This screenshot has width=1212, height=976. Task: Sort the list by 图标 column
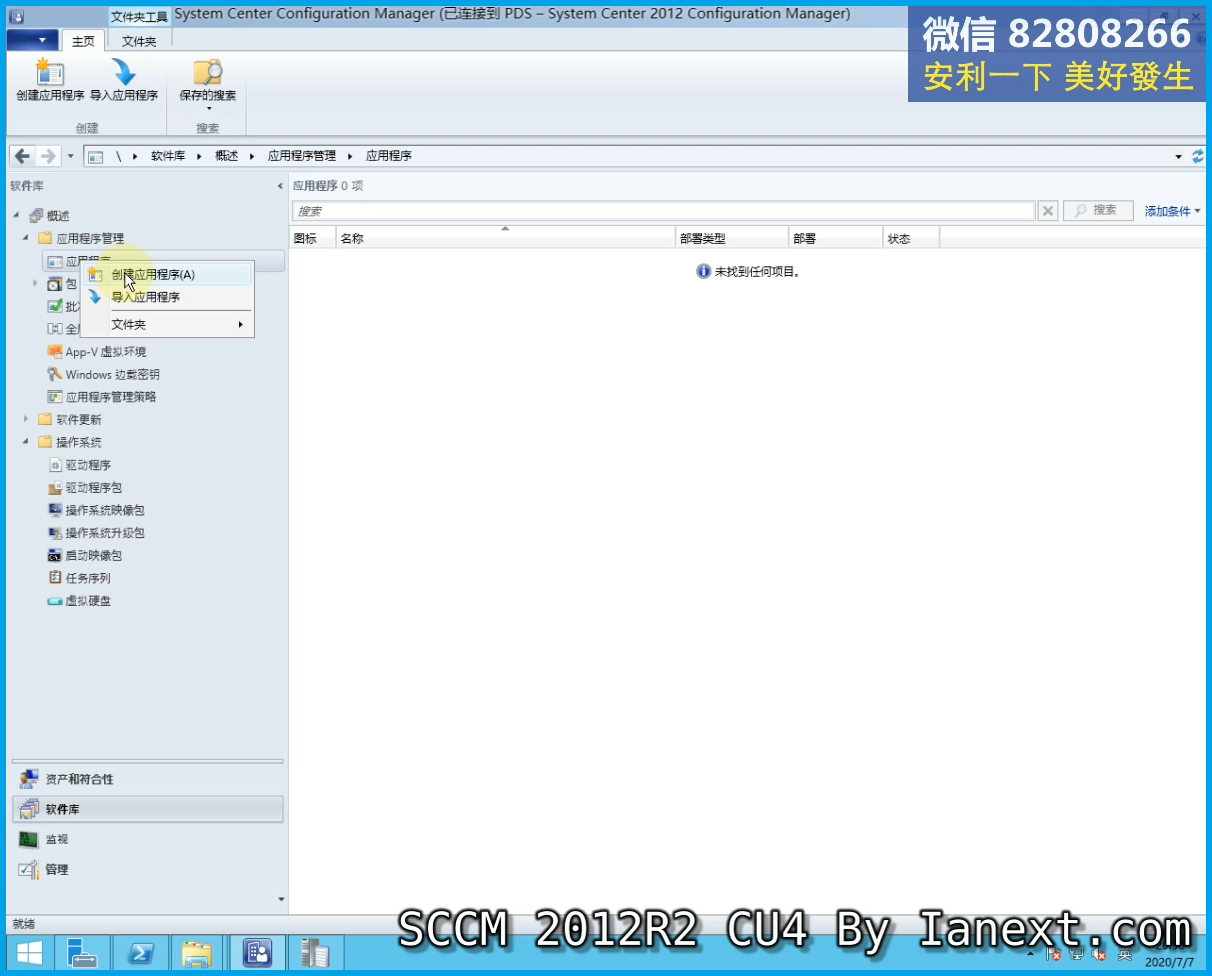[312, 239]
